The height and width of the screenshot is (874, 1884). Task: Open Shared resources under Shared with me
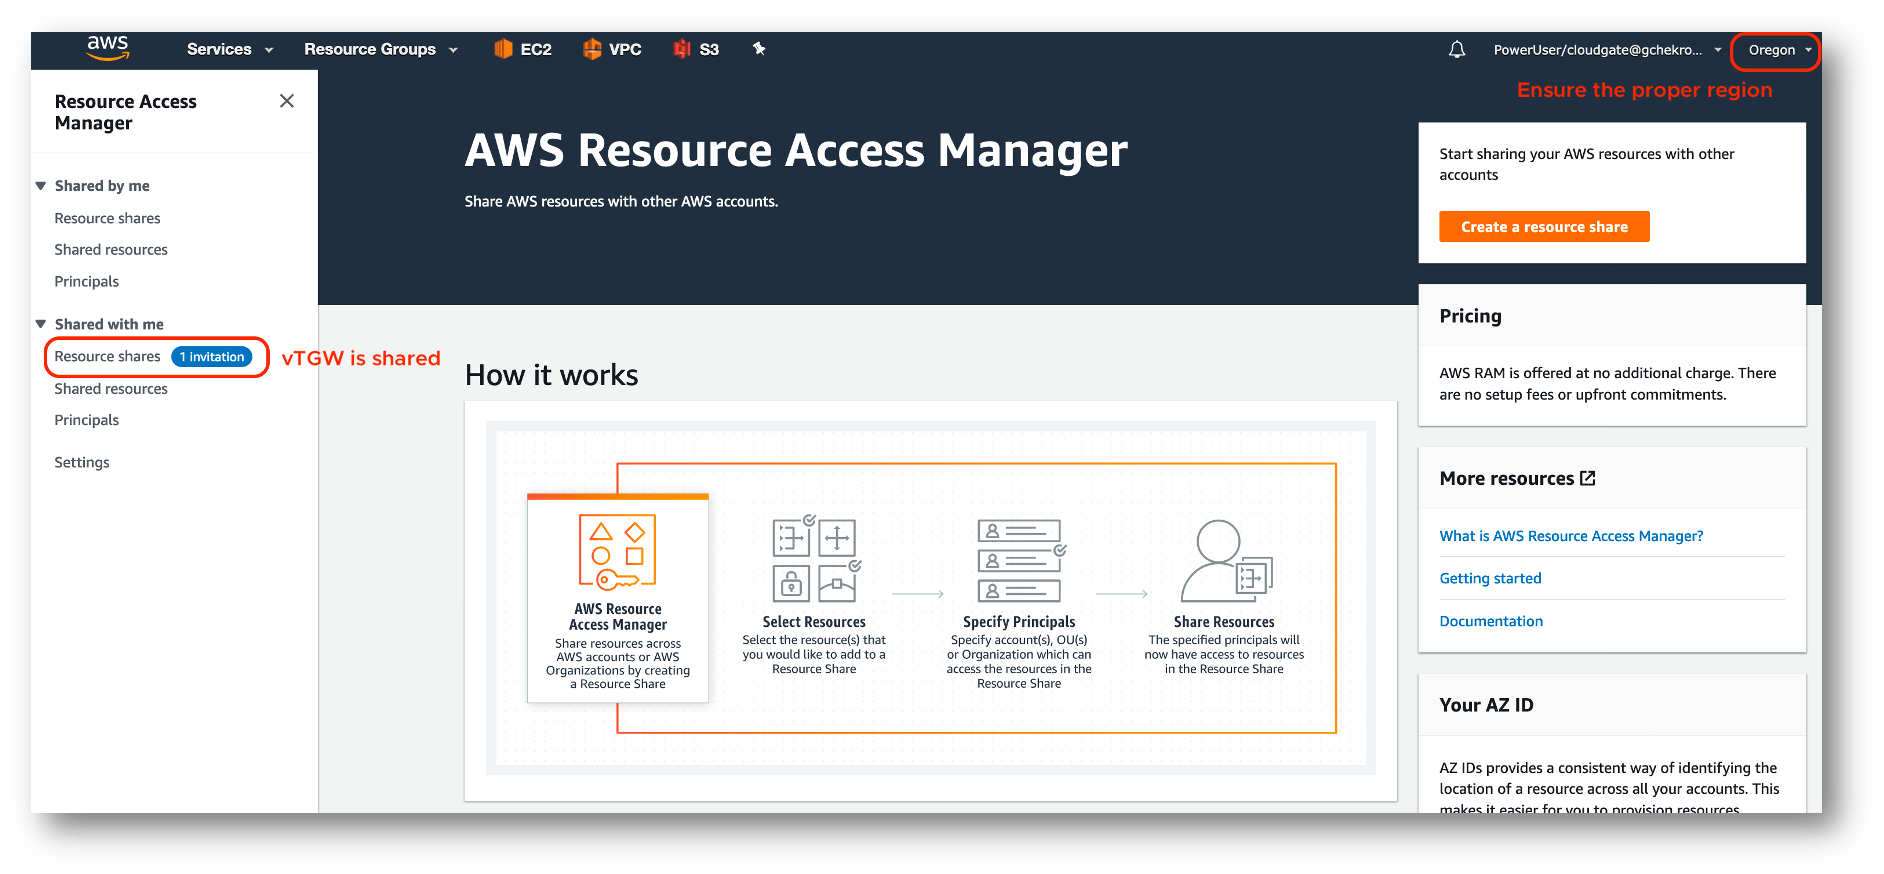coord(111,389)
